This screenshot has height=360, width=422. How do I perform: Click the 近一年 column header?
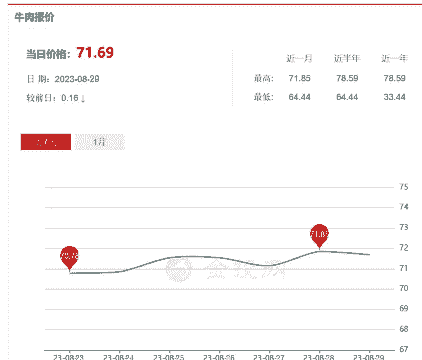coord(394,58)
